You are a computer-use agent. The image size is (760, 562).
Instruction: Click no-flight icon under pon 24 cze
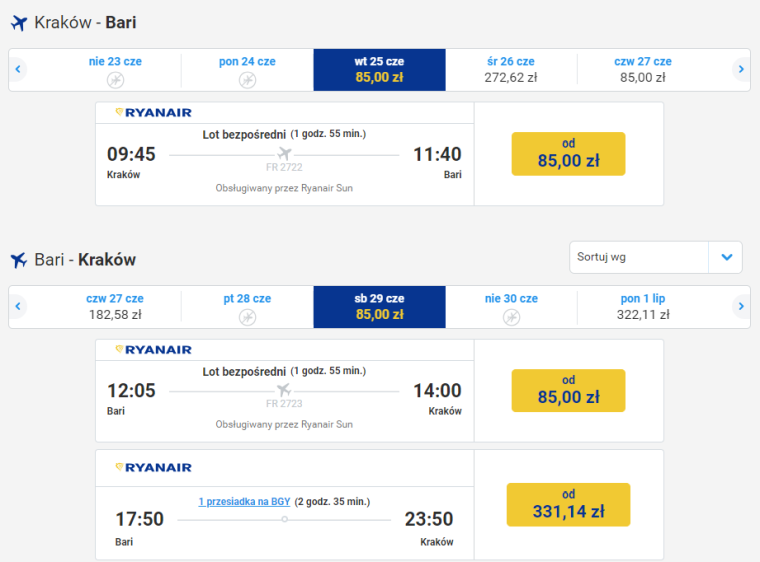pos(247,80)
